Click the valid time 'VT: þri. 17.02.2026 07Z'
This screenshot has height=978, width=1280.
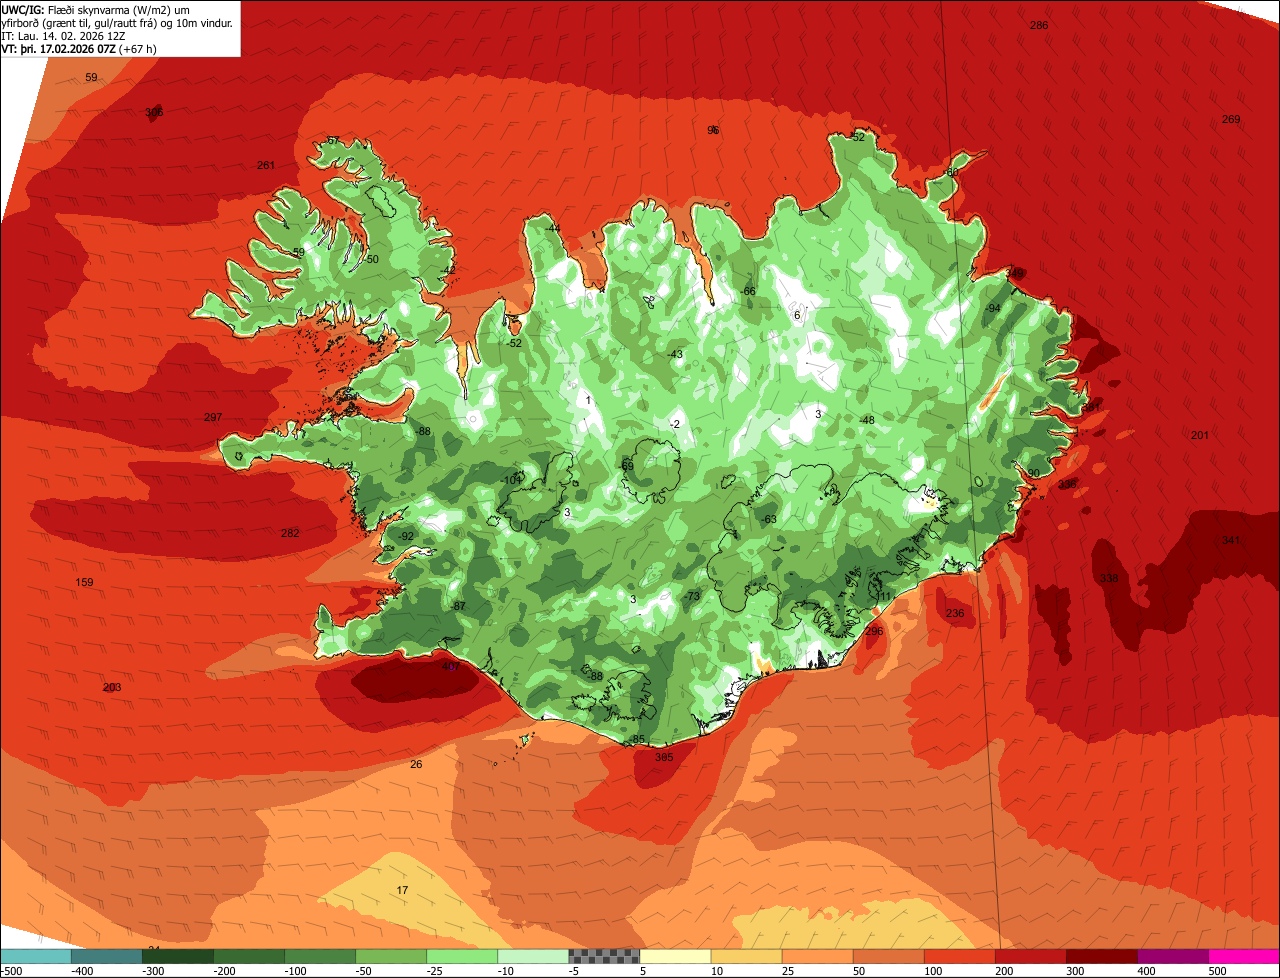point(58,48)
